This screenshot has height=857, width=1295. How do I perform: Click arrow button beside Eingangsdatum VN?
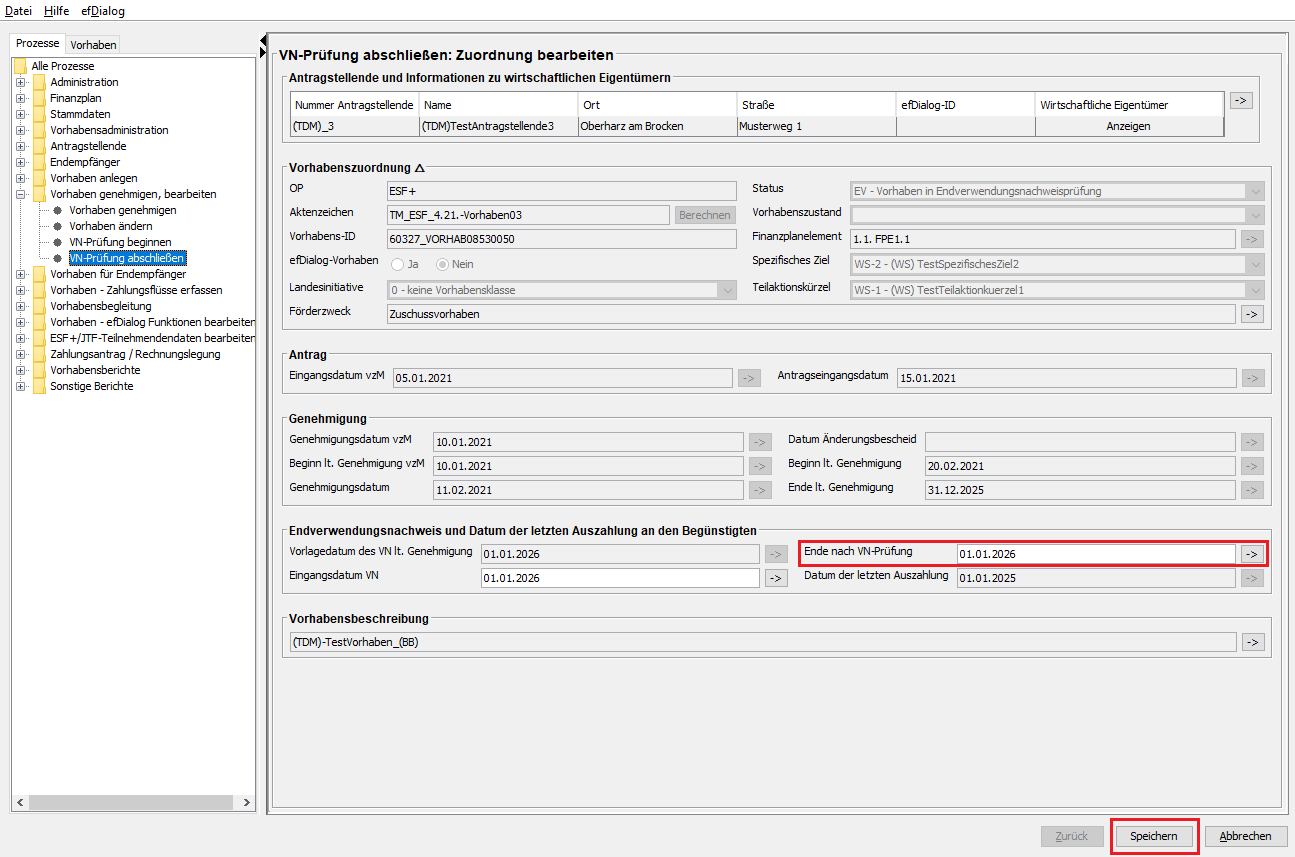click(x=776, y=578)
